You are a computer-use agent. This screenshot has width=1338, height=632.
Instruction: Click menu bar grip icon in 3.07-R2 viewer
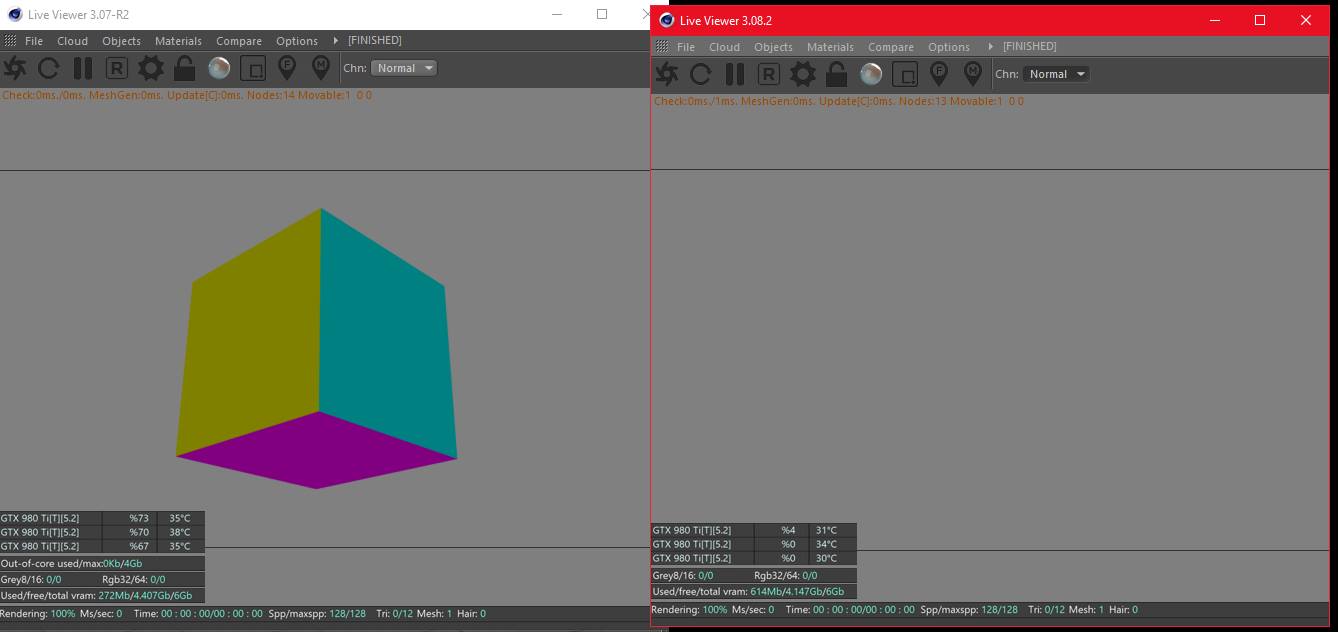[10, 41]
